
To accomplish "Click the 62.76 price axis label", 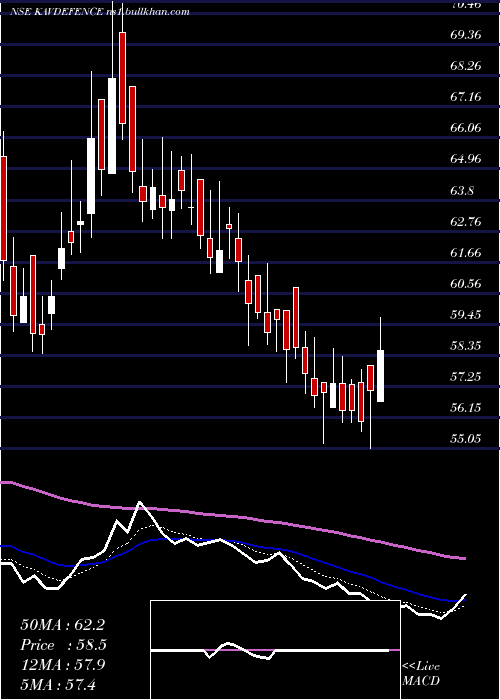I will click(x=466, y=221).
